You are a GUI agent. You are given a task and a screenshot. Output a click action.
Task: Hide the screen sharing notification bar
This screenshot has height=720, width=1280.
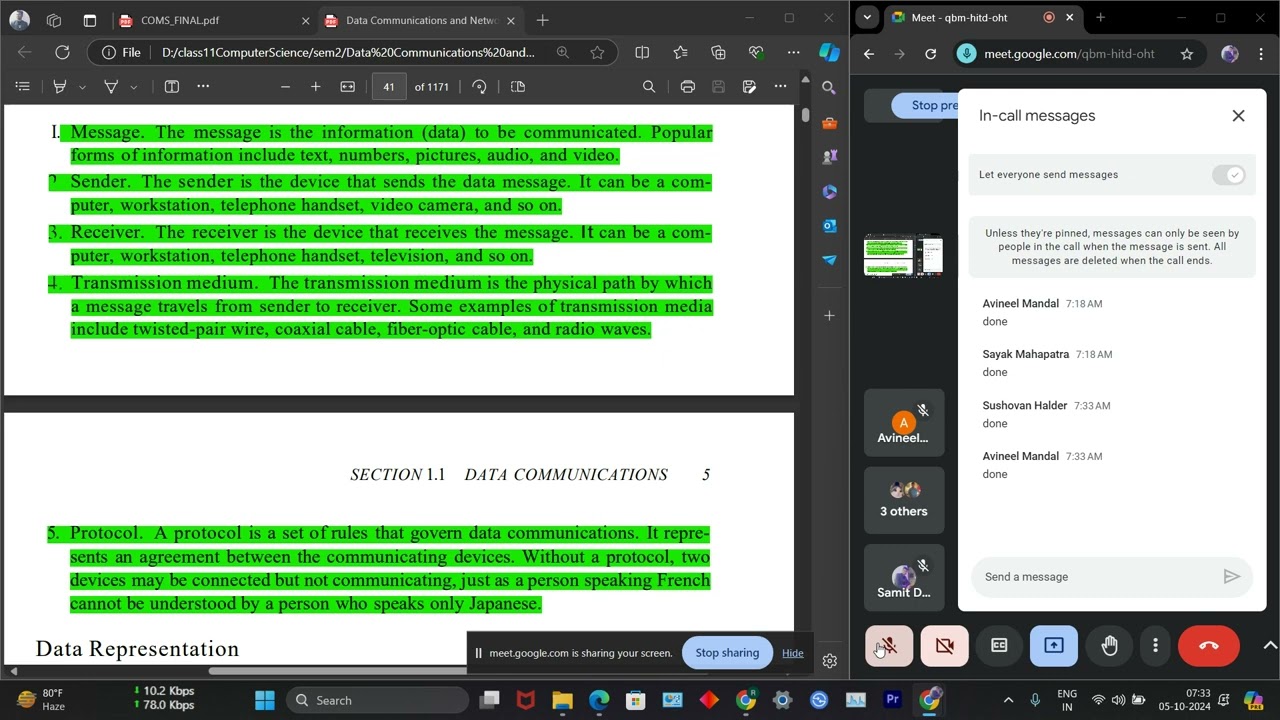793,653
